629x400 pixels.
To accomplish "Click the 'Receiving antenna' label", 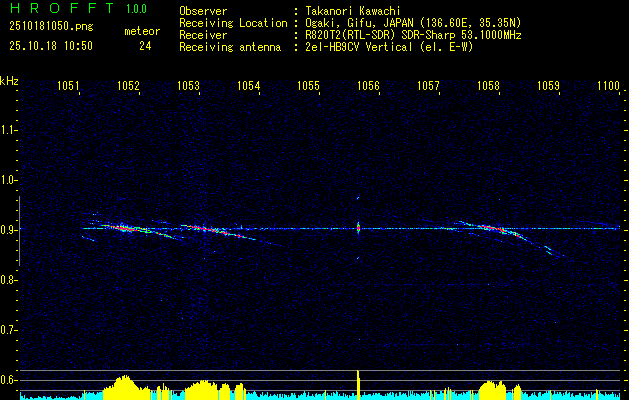I will tap(230, 47).
